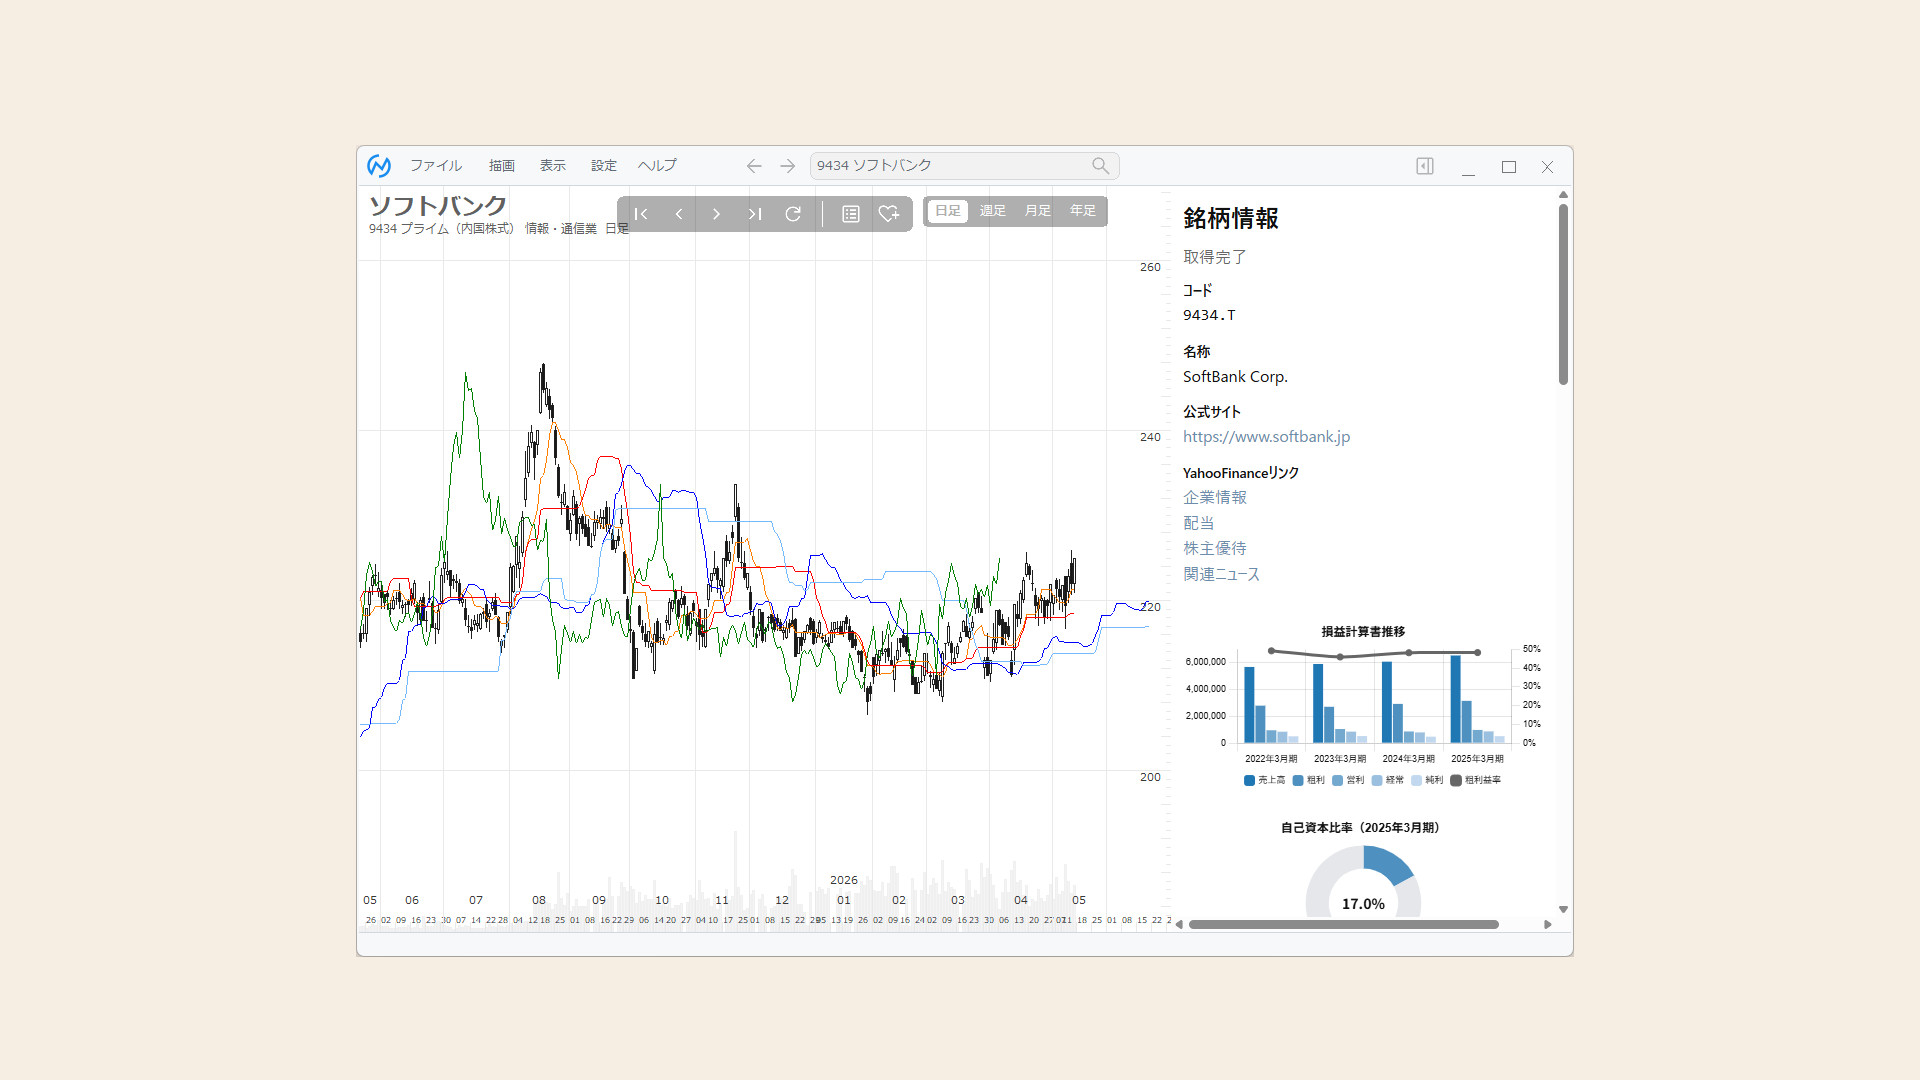This screenshot has height=1080, width=1920.
Task: Toggle the 粗利益率 legend series
Action: coord(1476,780)
